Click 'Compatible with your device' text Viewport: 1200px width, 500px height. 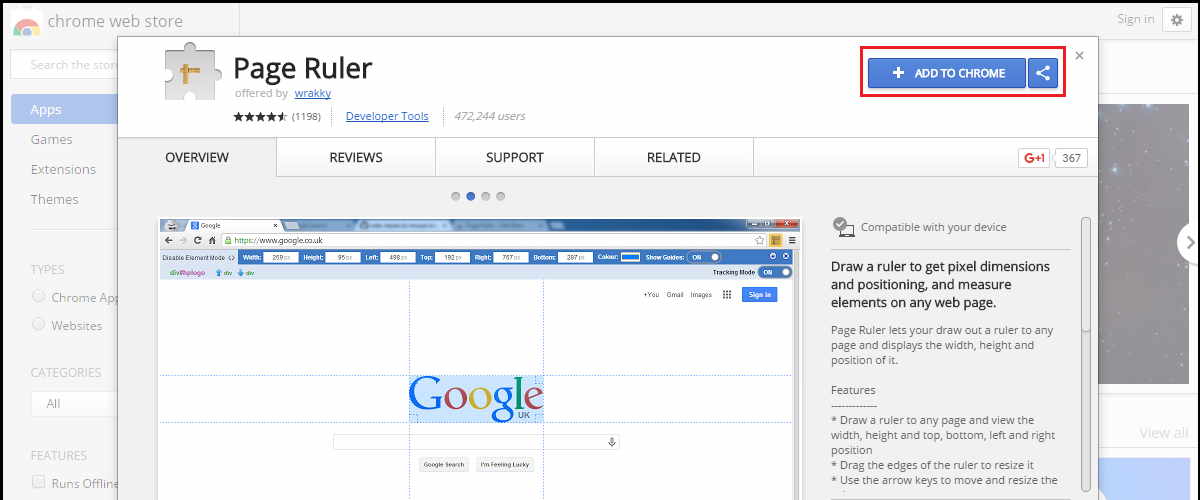click(933, 227)
